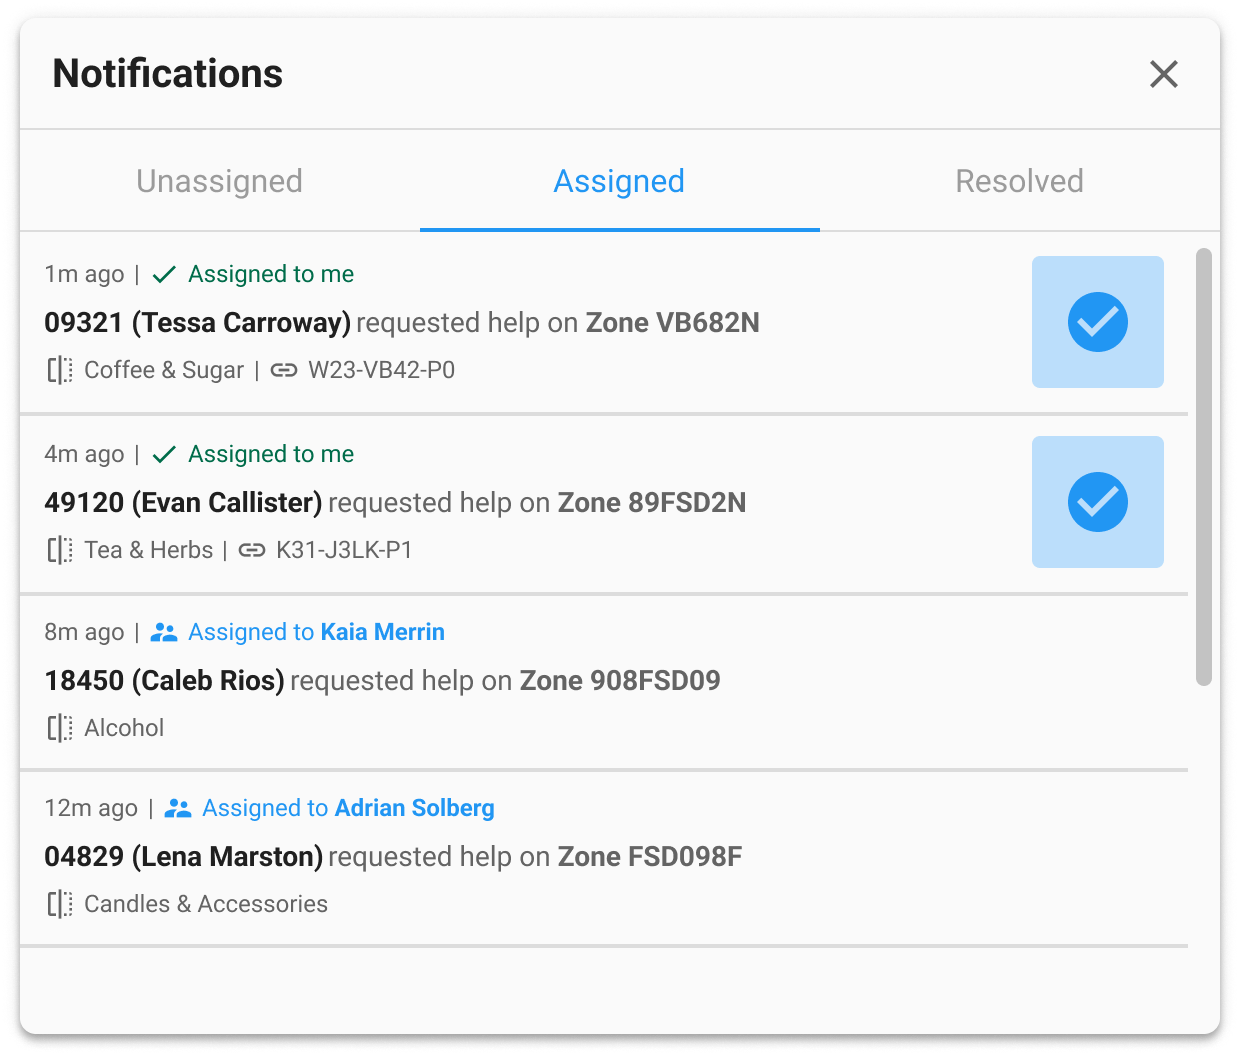Click the notifications list scrollbar
1240x1056 pixels.
(x=1204, y=467)
